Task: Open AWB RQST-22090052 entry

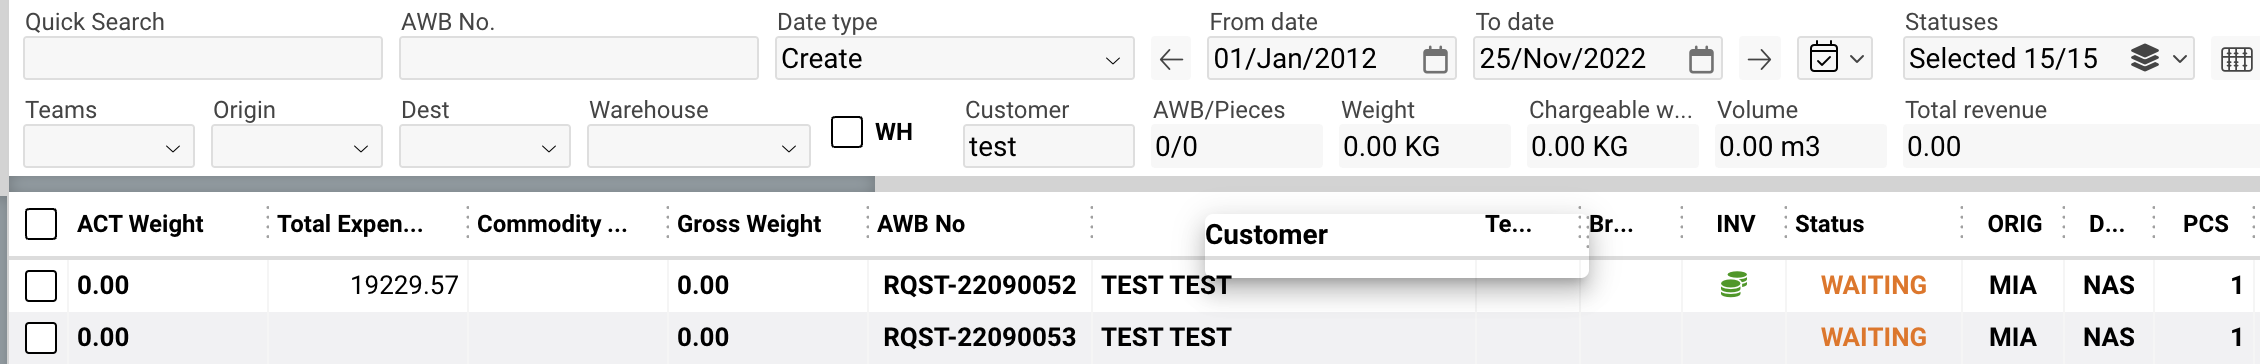Action: click(x=979, y=285)
